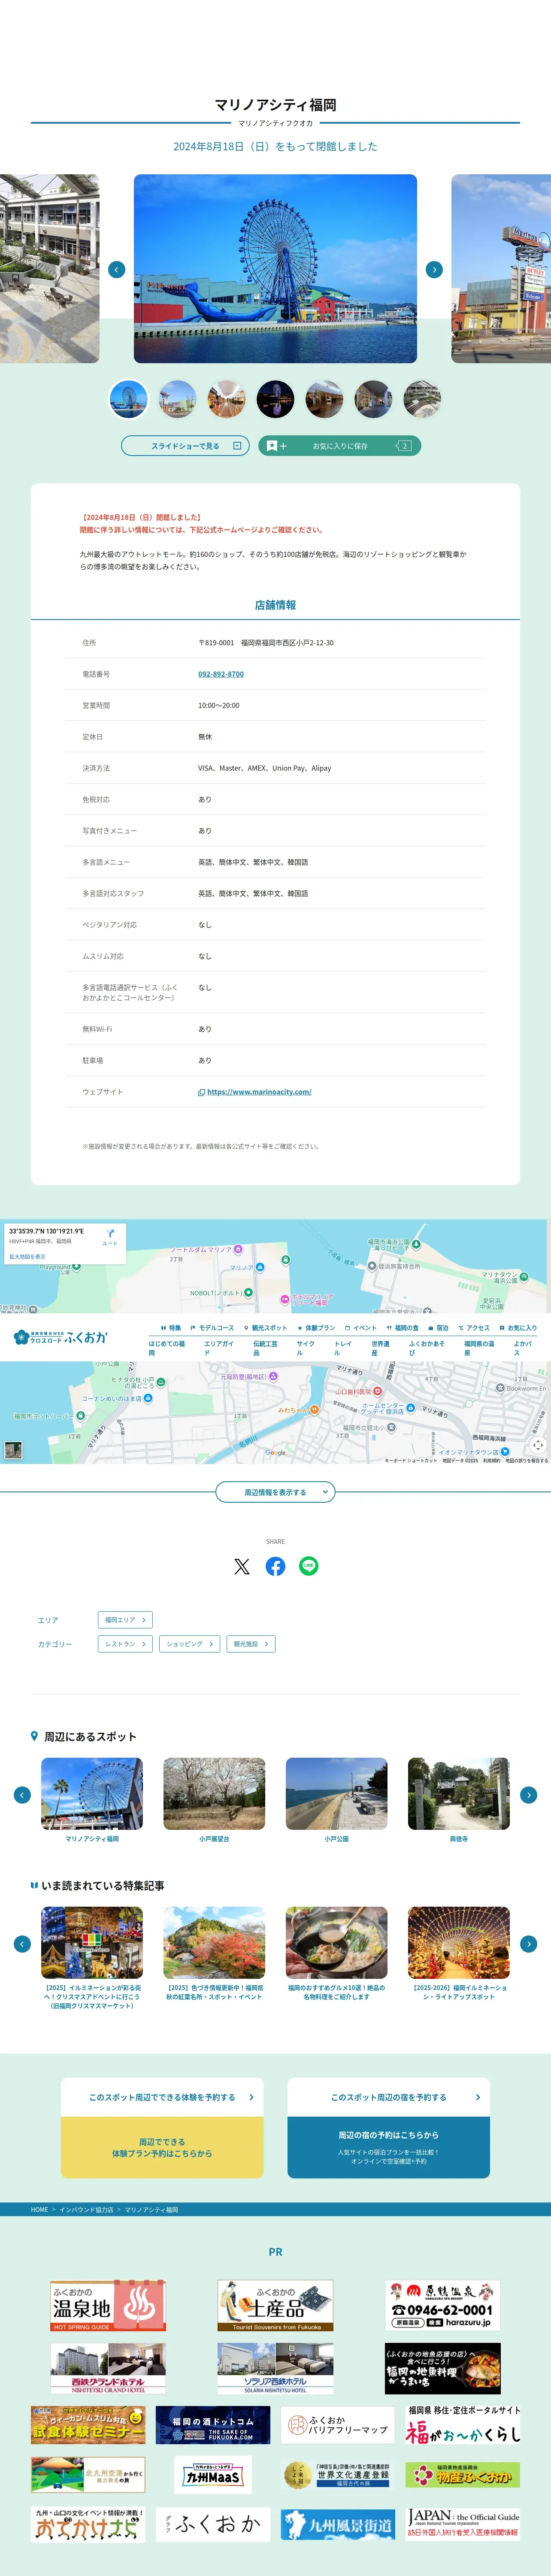Open 福岡の食 menu item
Image resolution: width=551 pixels, height=2576 pixels.
402,1328
